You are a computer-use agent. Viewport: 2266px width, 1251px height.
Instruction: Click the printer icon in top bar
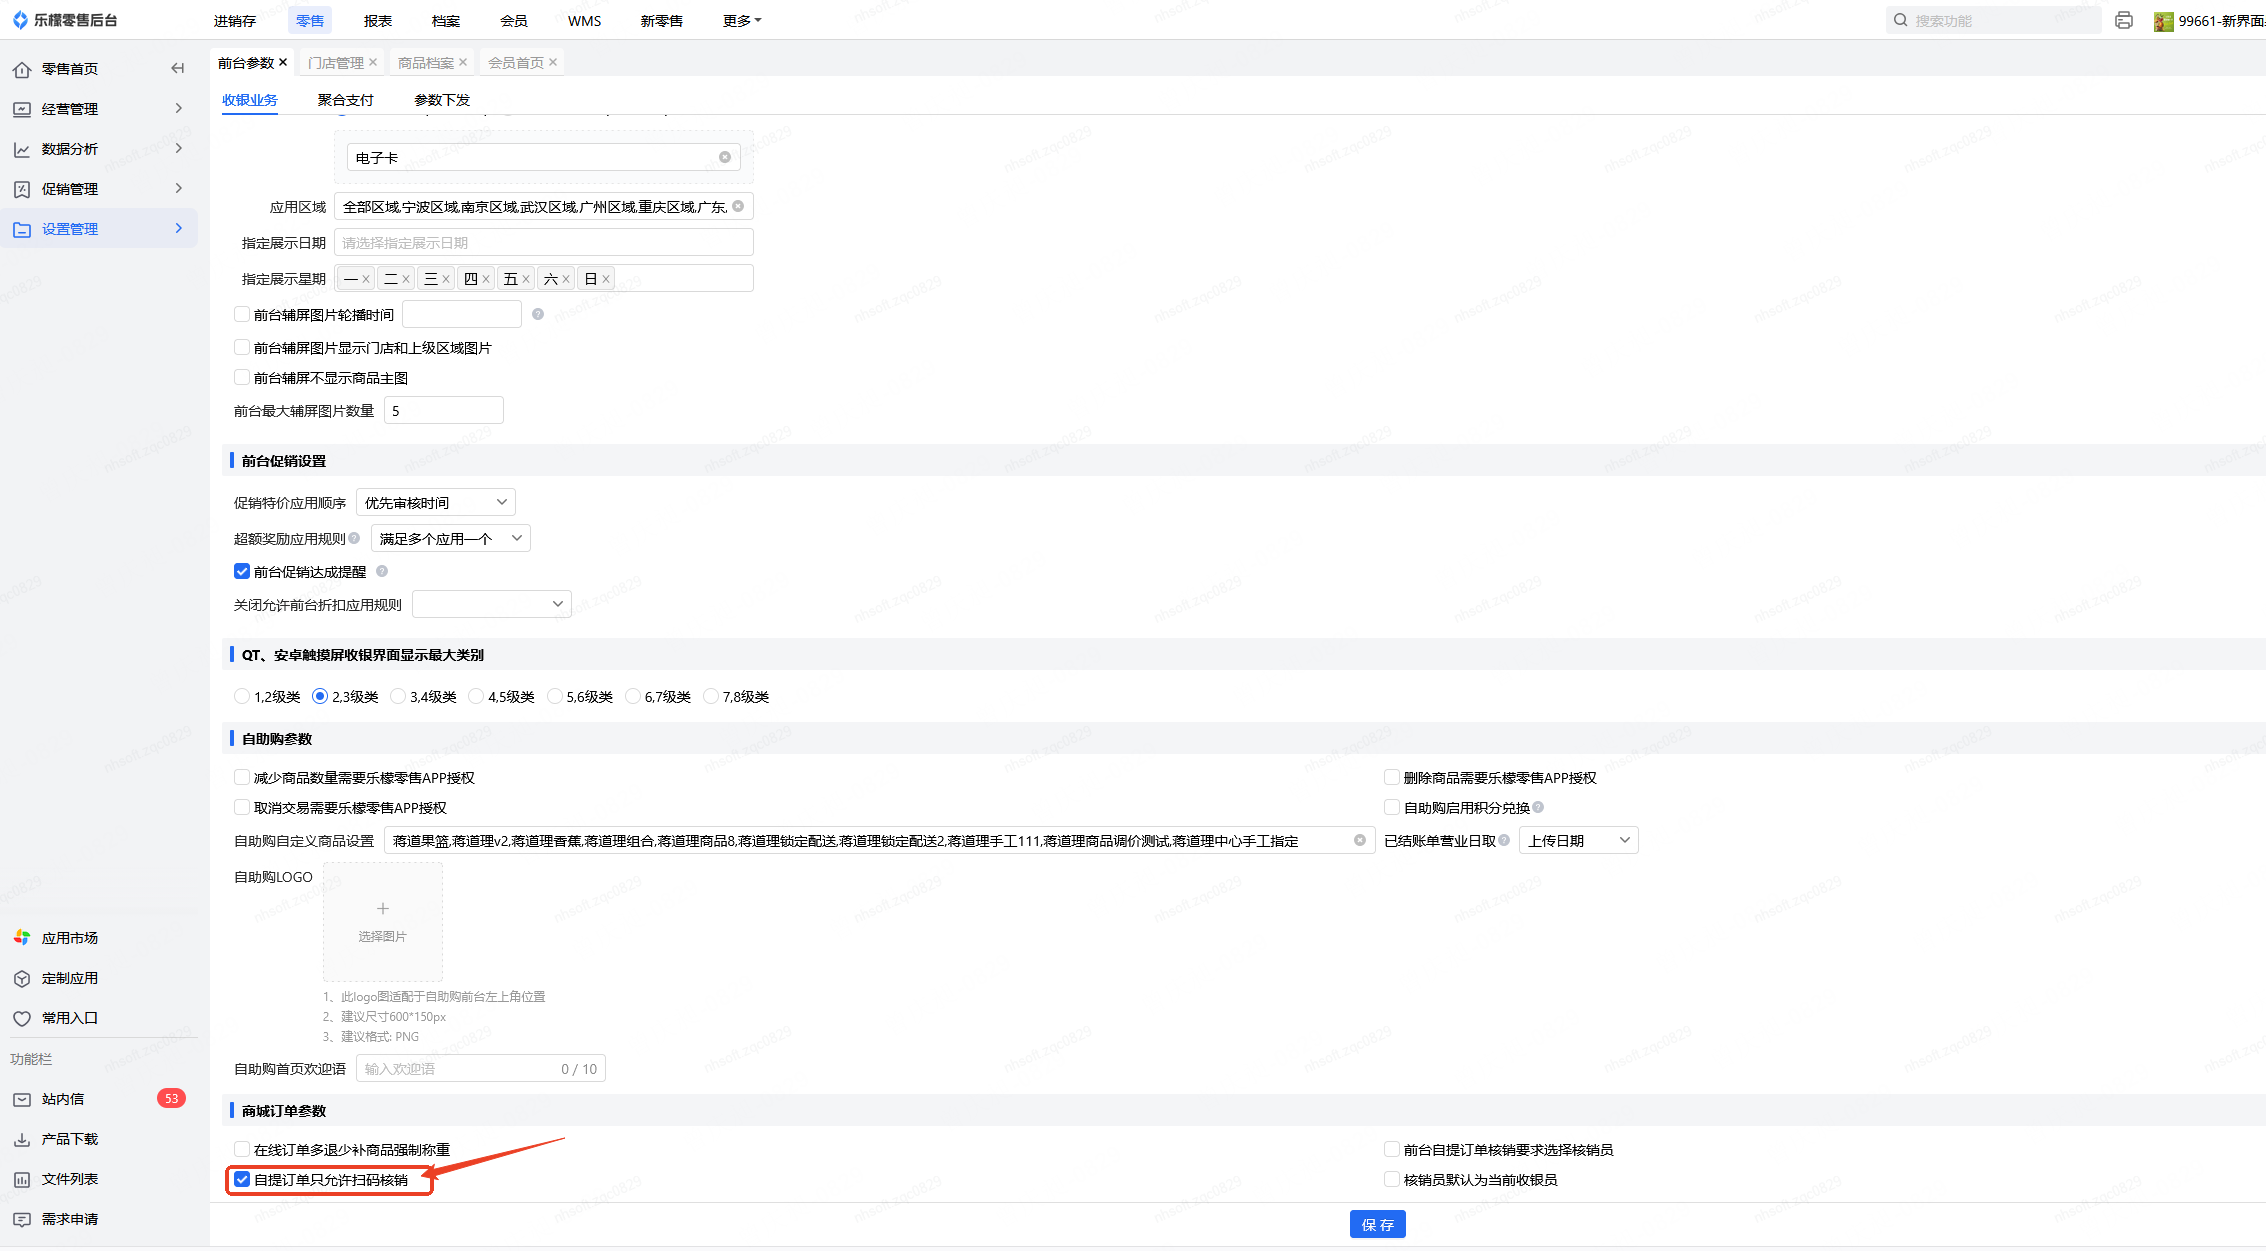tap(2123, 20)
